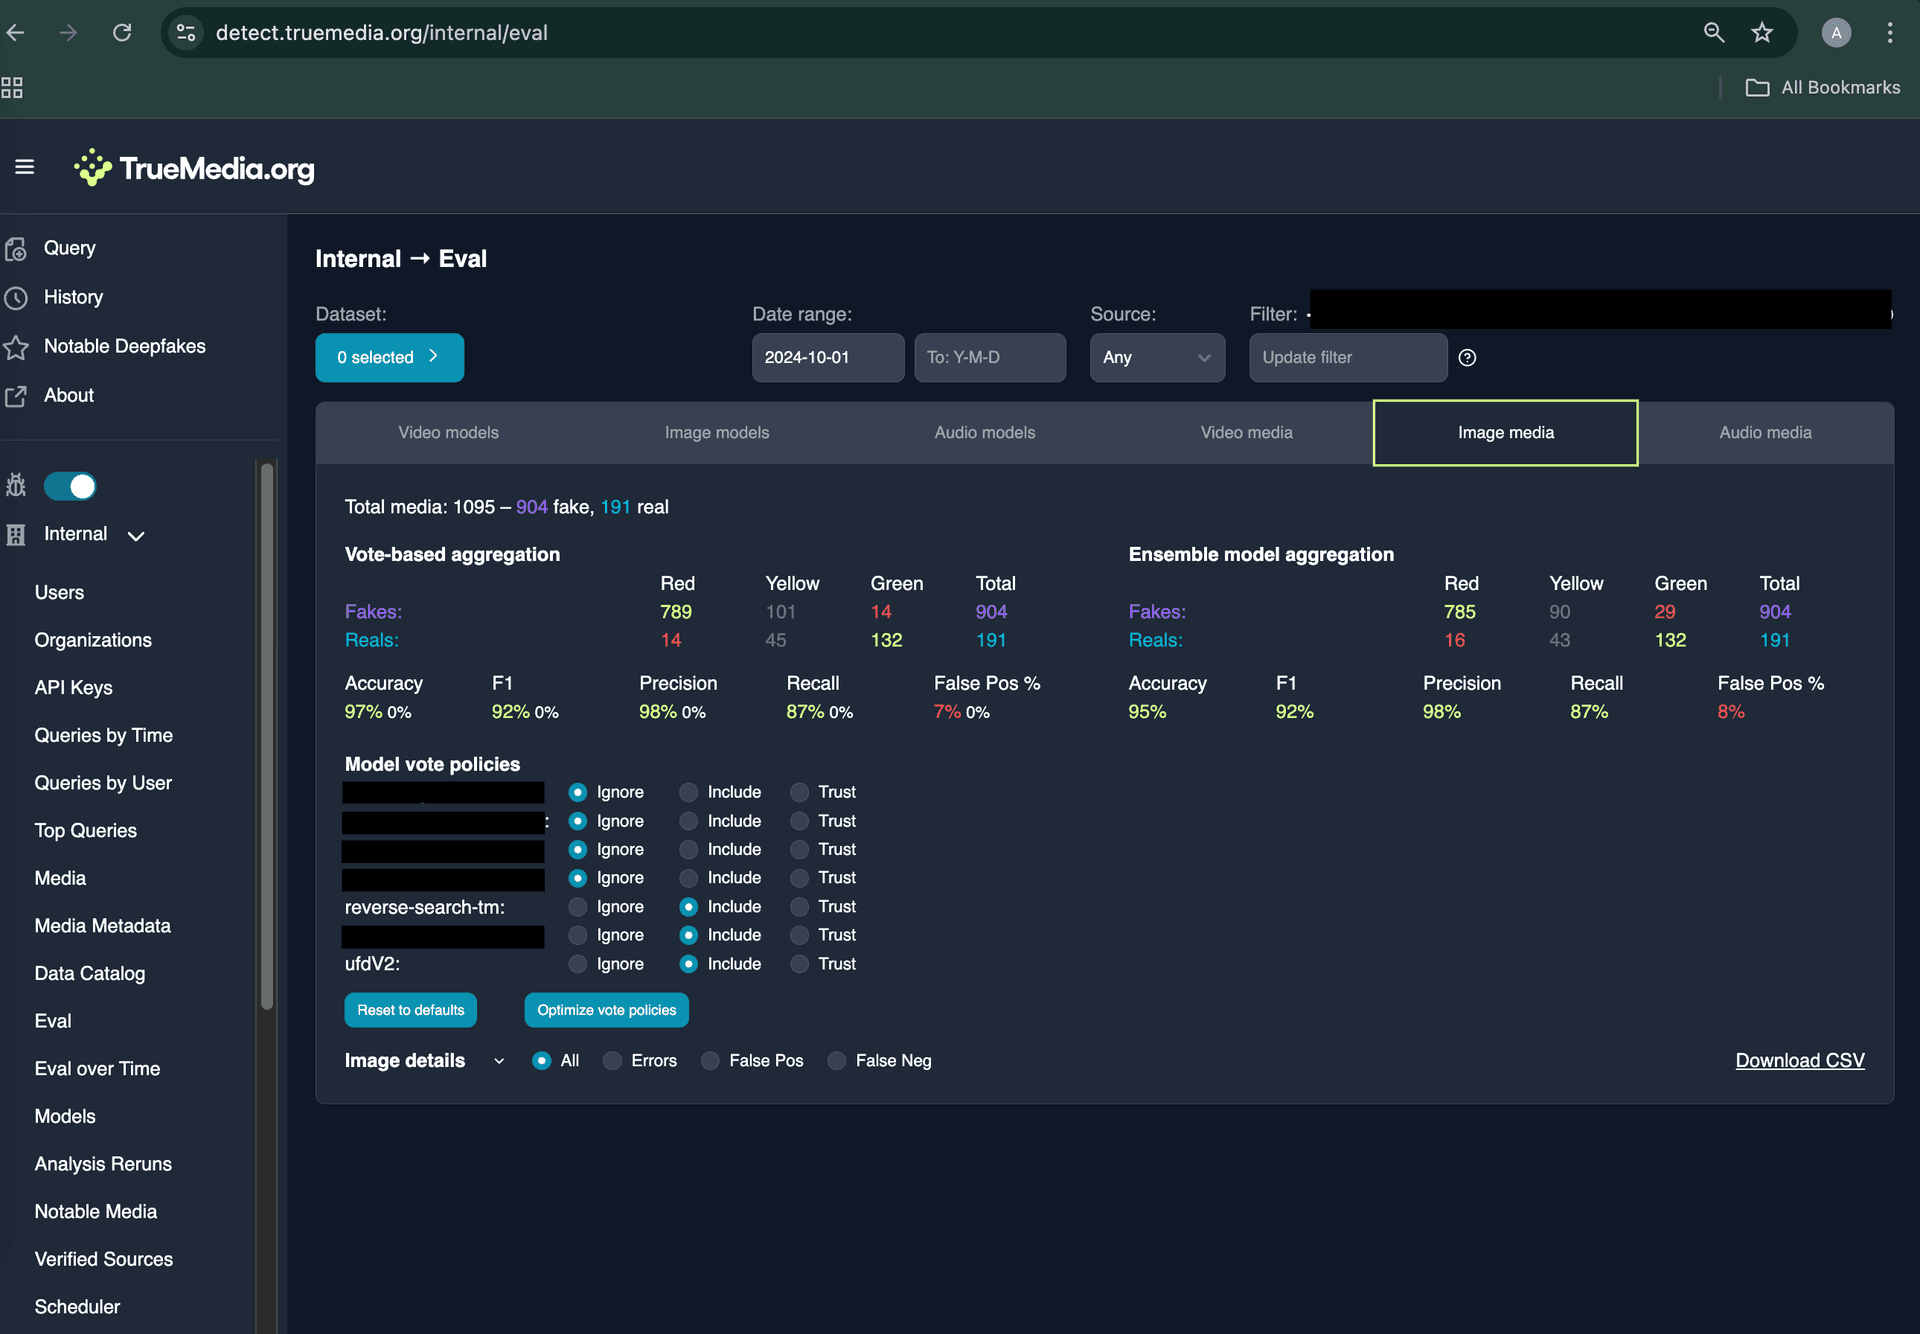Viewport: 1920px width, 1334px height.
Task: Set ufdV2 policy to Trust
Action: pos(799,964)
